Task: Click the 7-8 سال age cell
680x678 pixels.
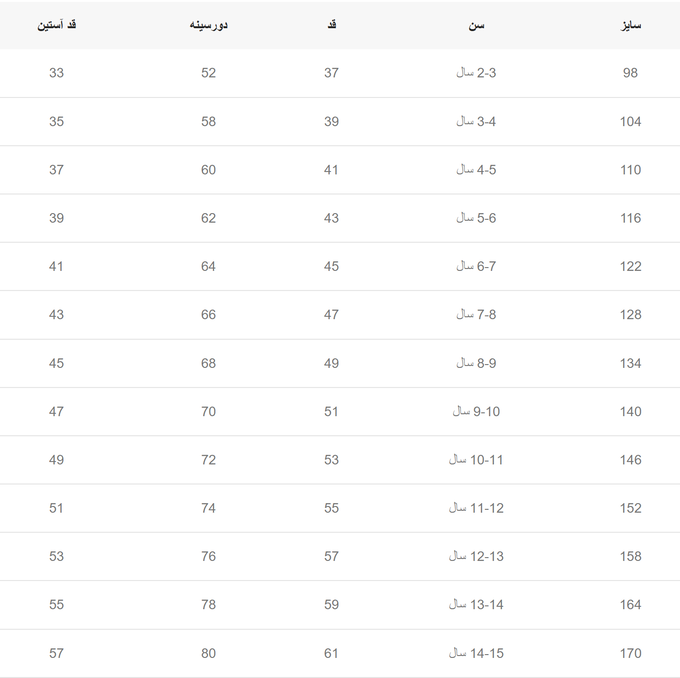Action: (476, 314)
